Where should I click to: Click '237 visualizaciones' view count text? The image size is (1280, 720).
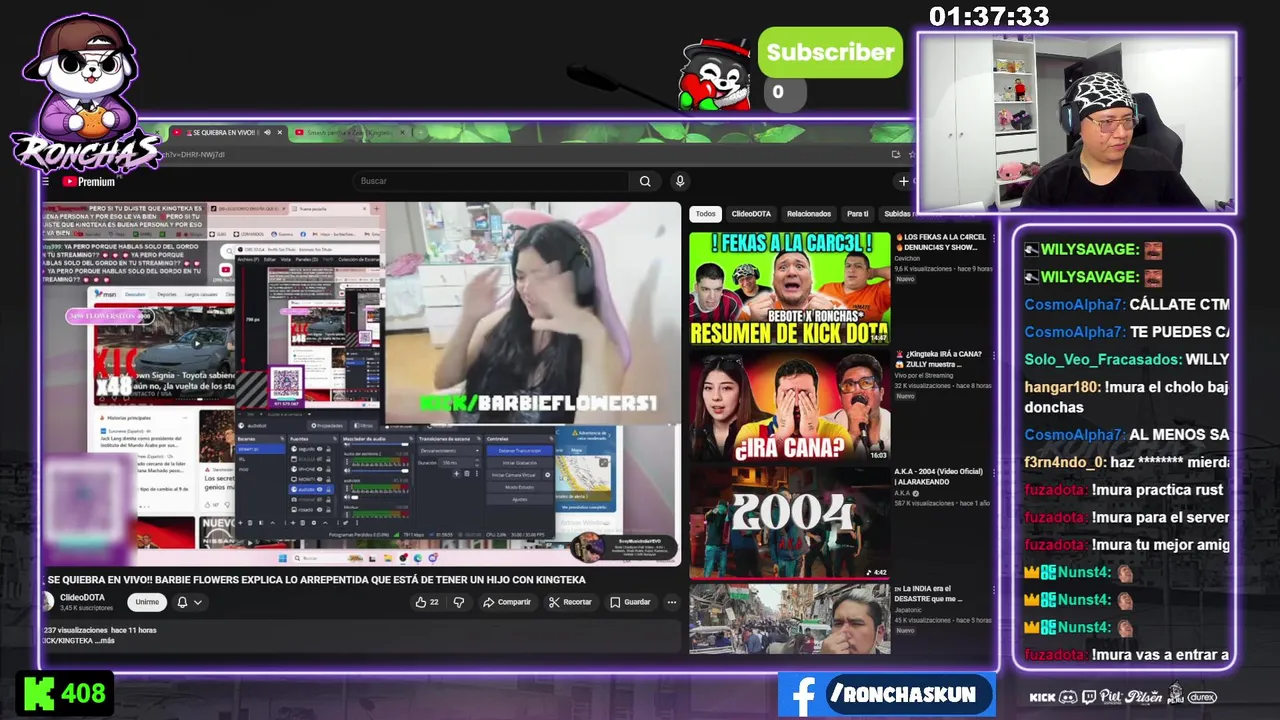[x=75, y=630]
